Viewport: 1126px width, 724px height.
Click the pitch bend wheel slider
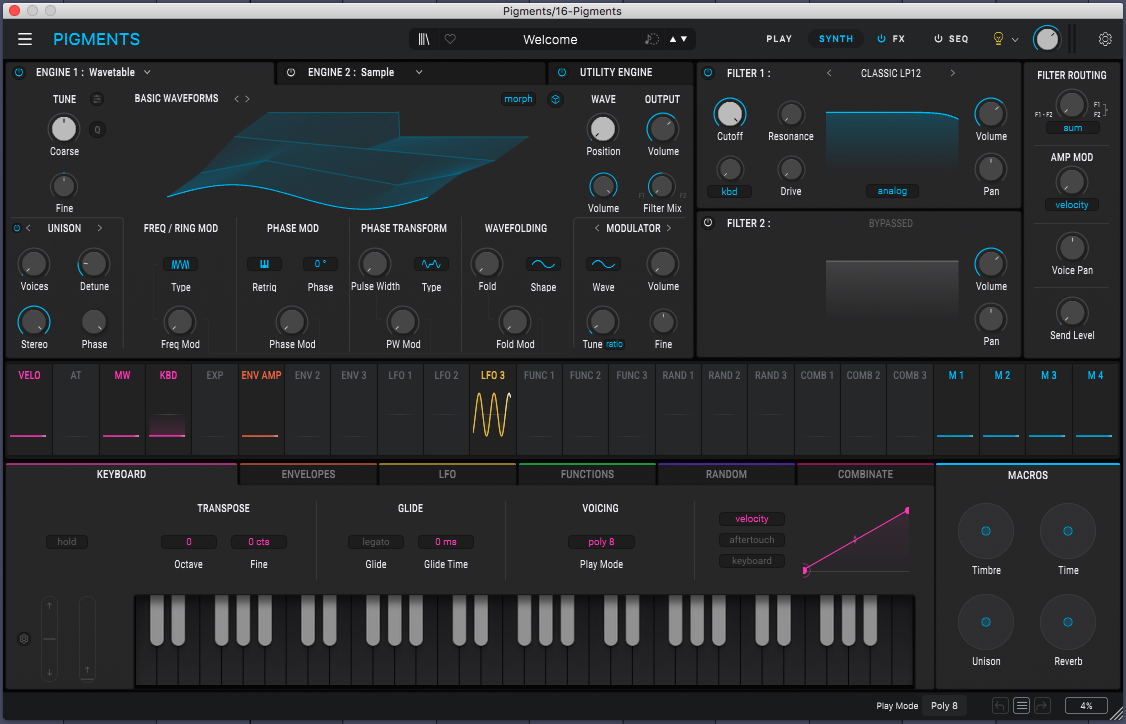point(49,638)
